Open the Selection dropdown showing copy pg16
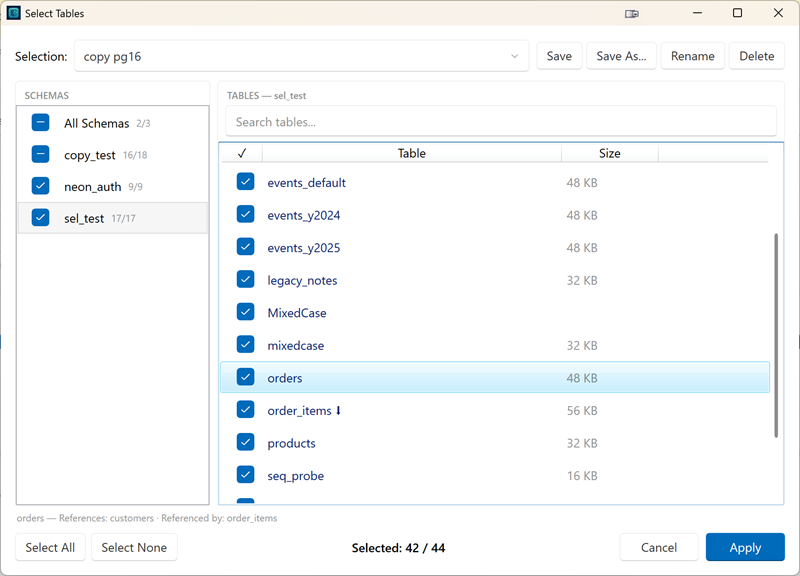 [302, 56]
